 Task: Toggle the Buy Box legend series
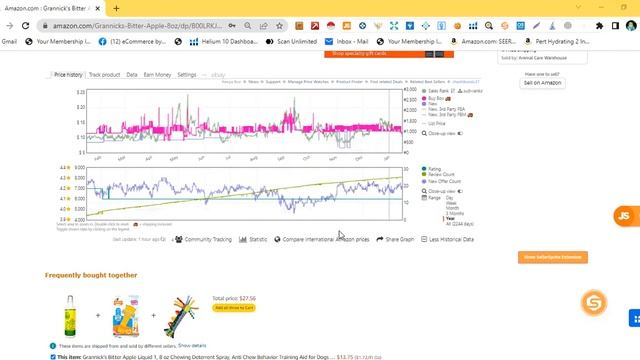tap(436, 98)
